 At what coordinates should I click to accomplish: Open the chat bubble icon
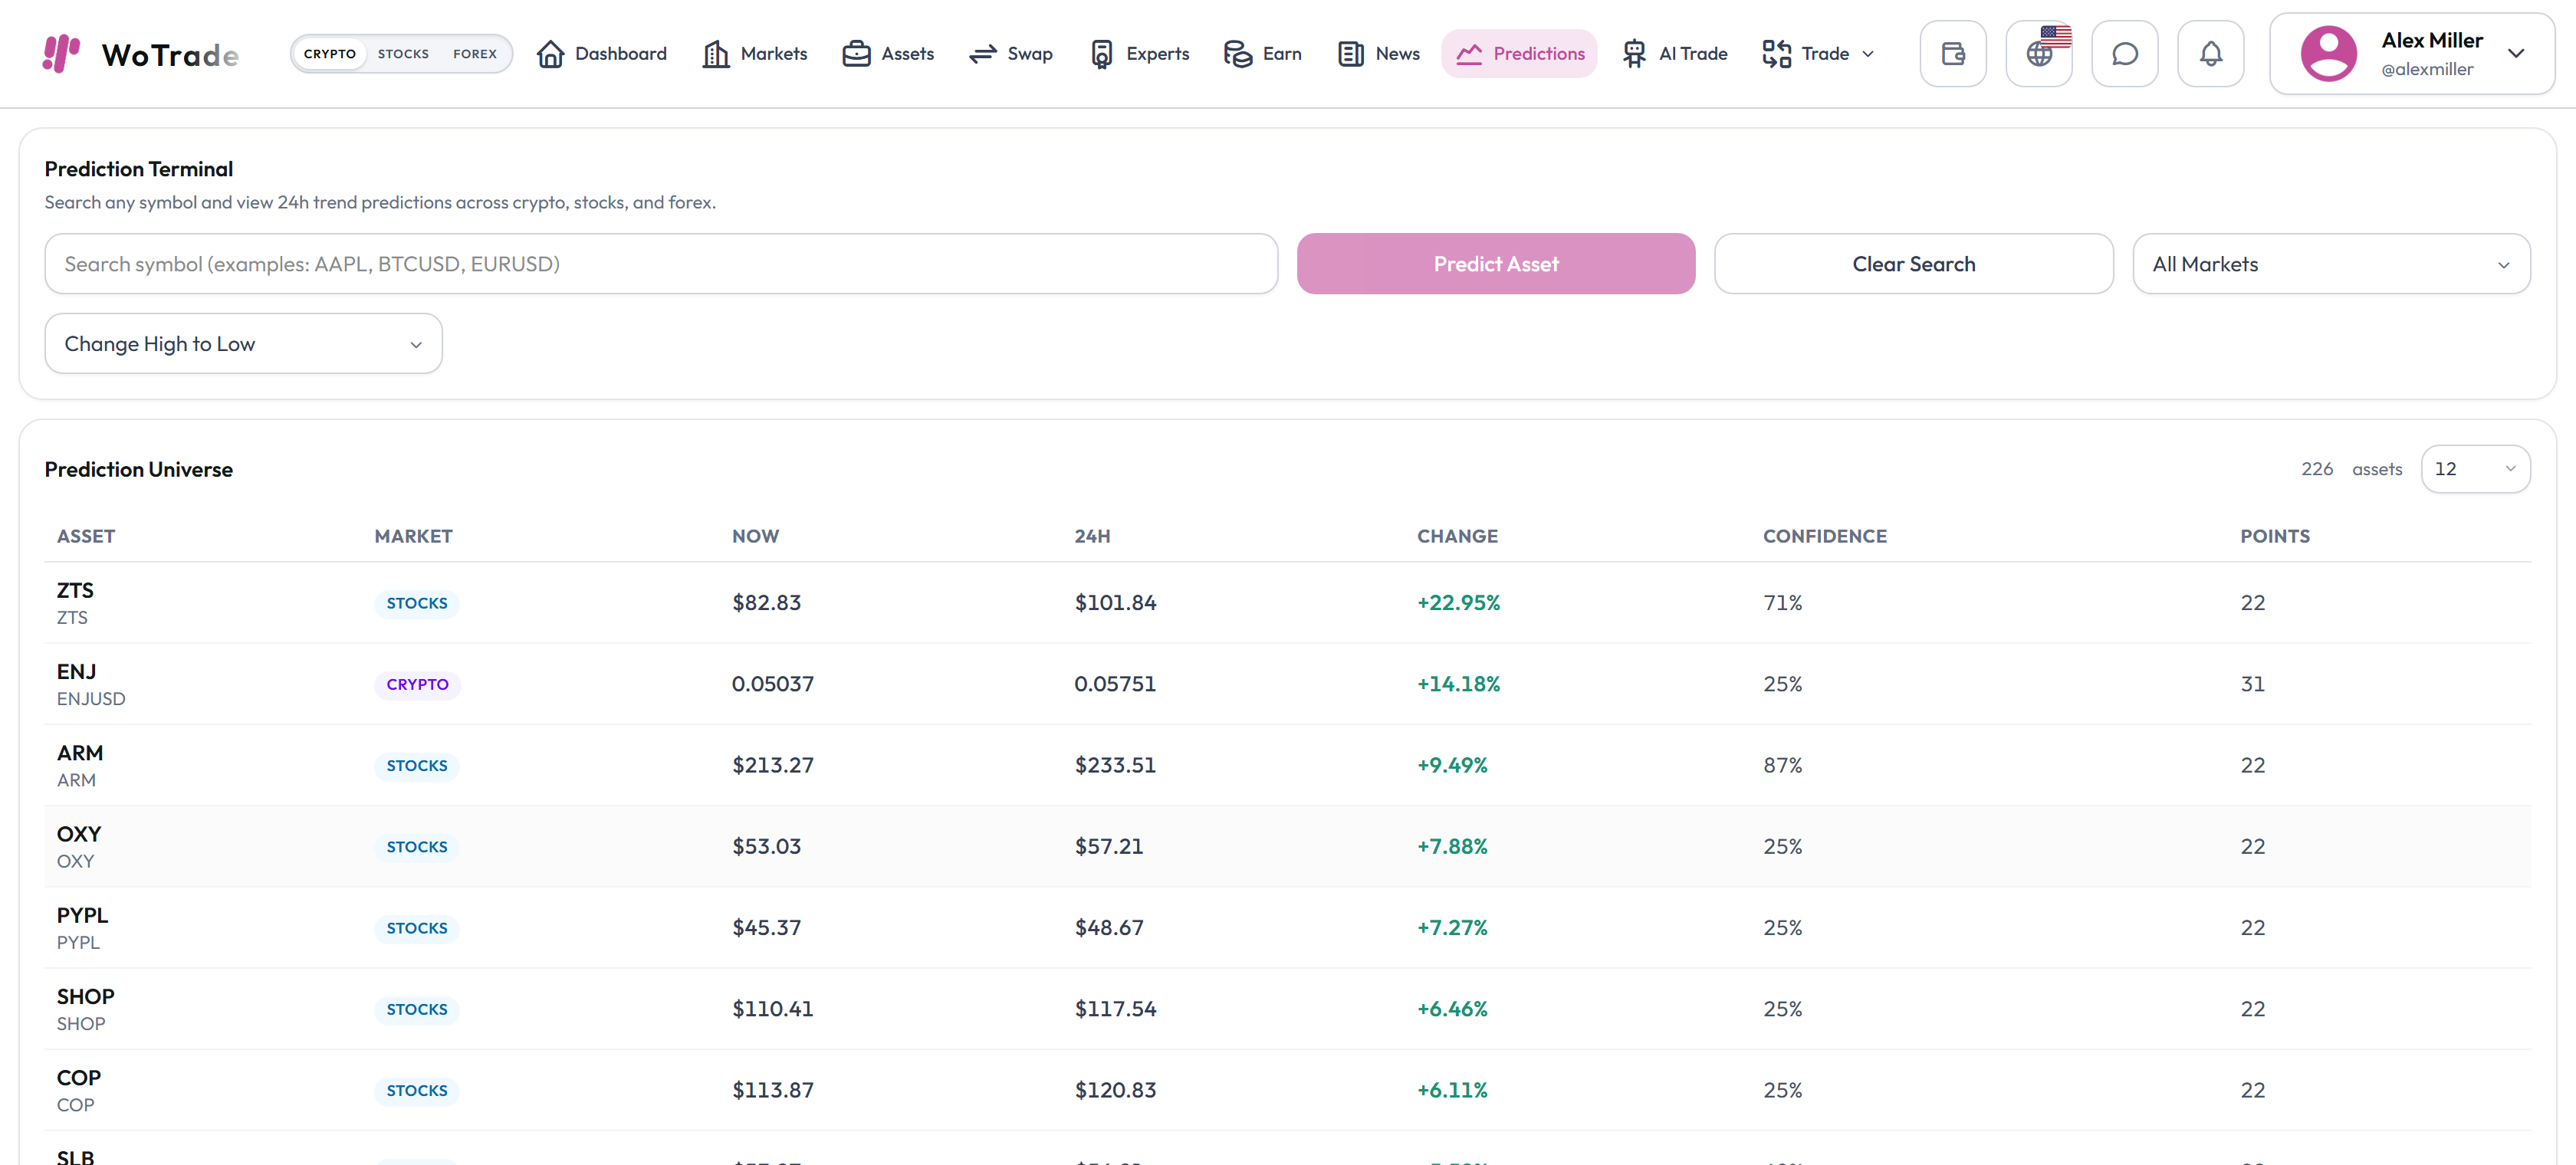coord(2125,54)
